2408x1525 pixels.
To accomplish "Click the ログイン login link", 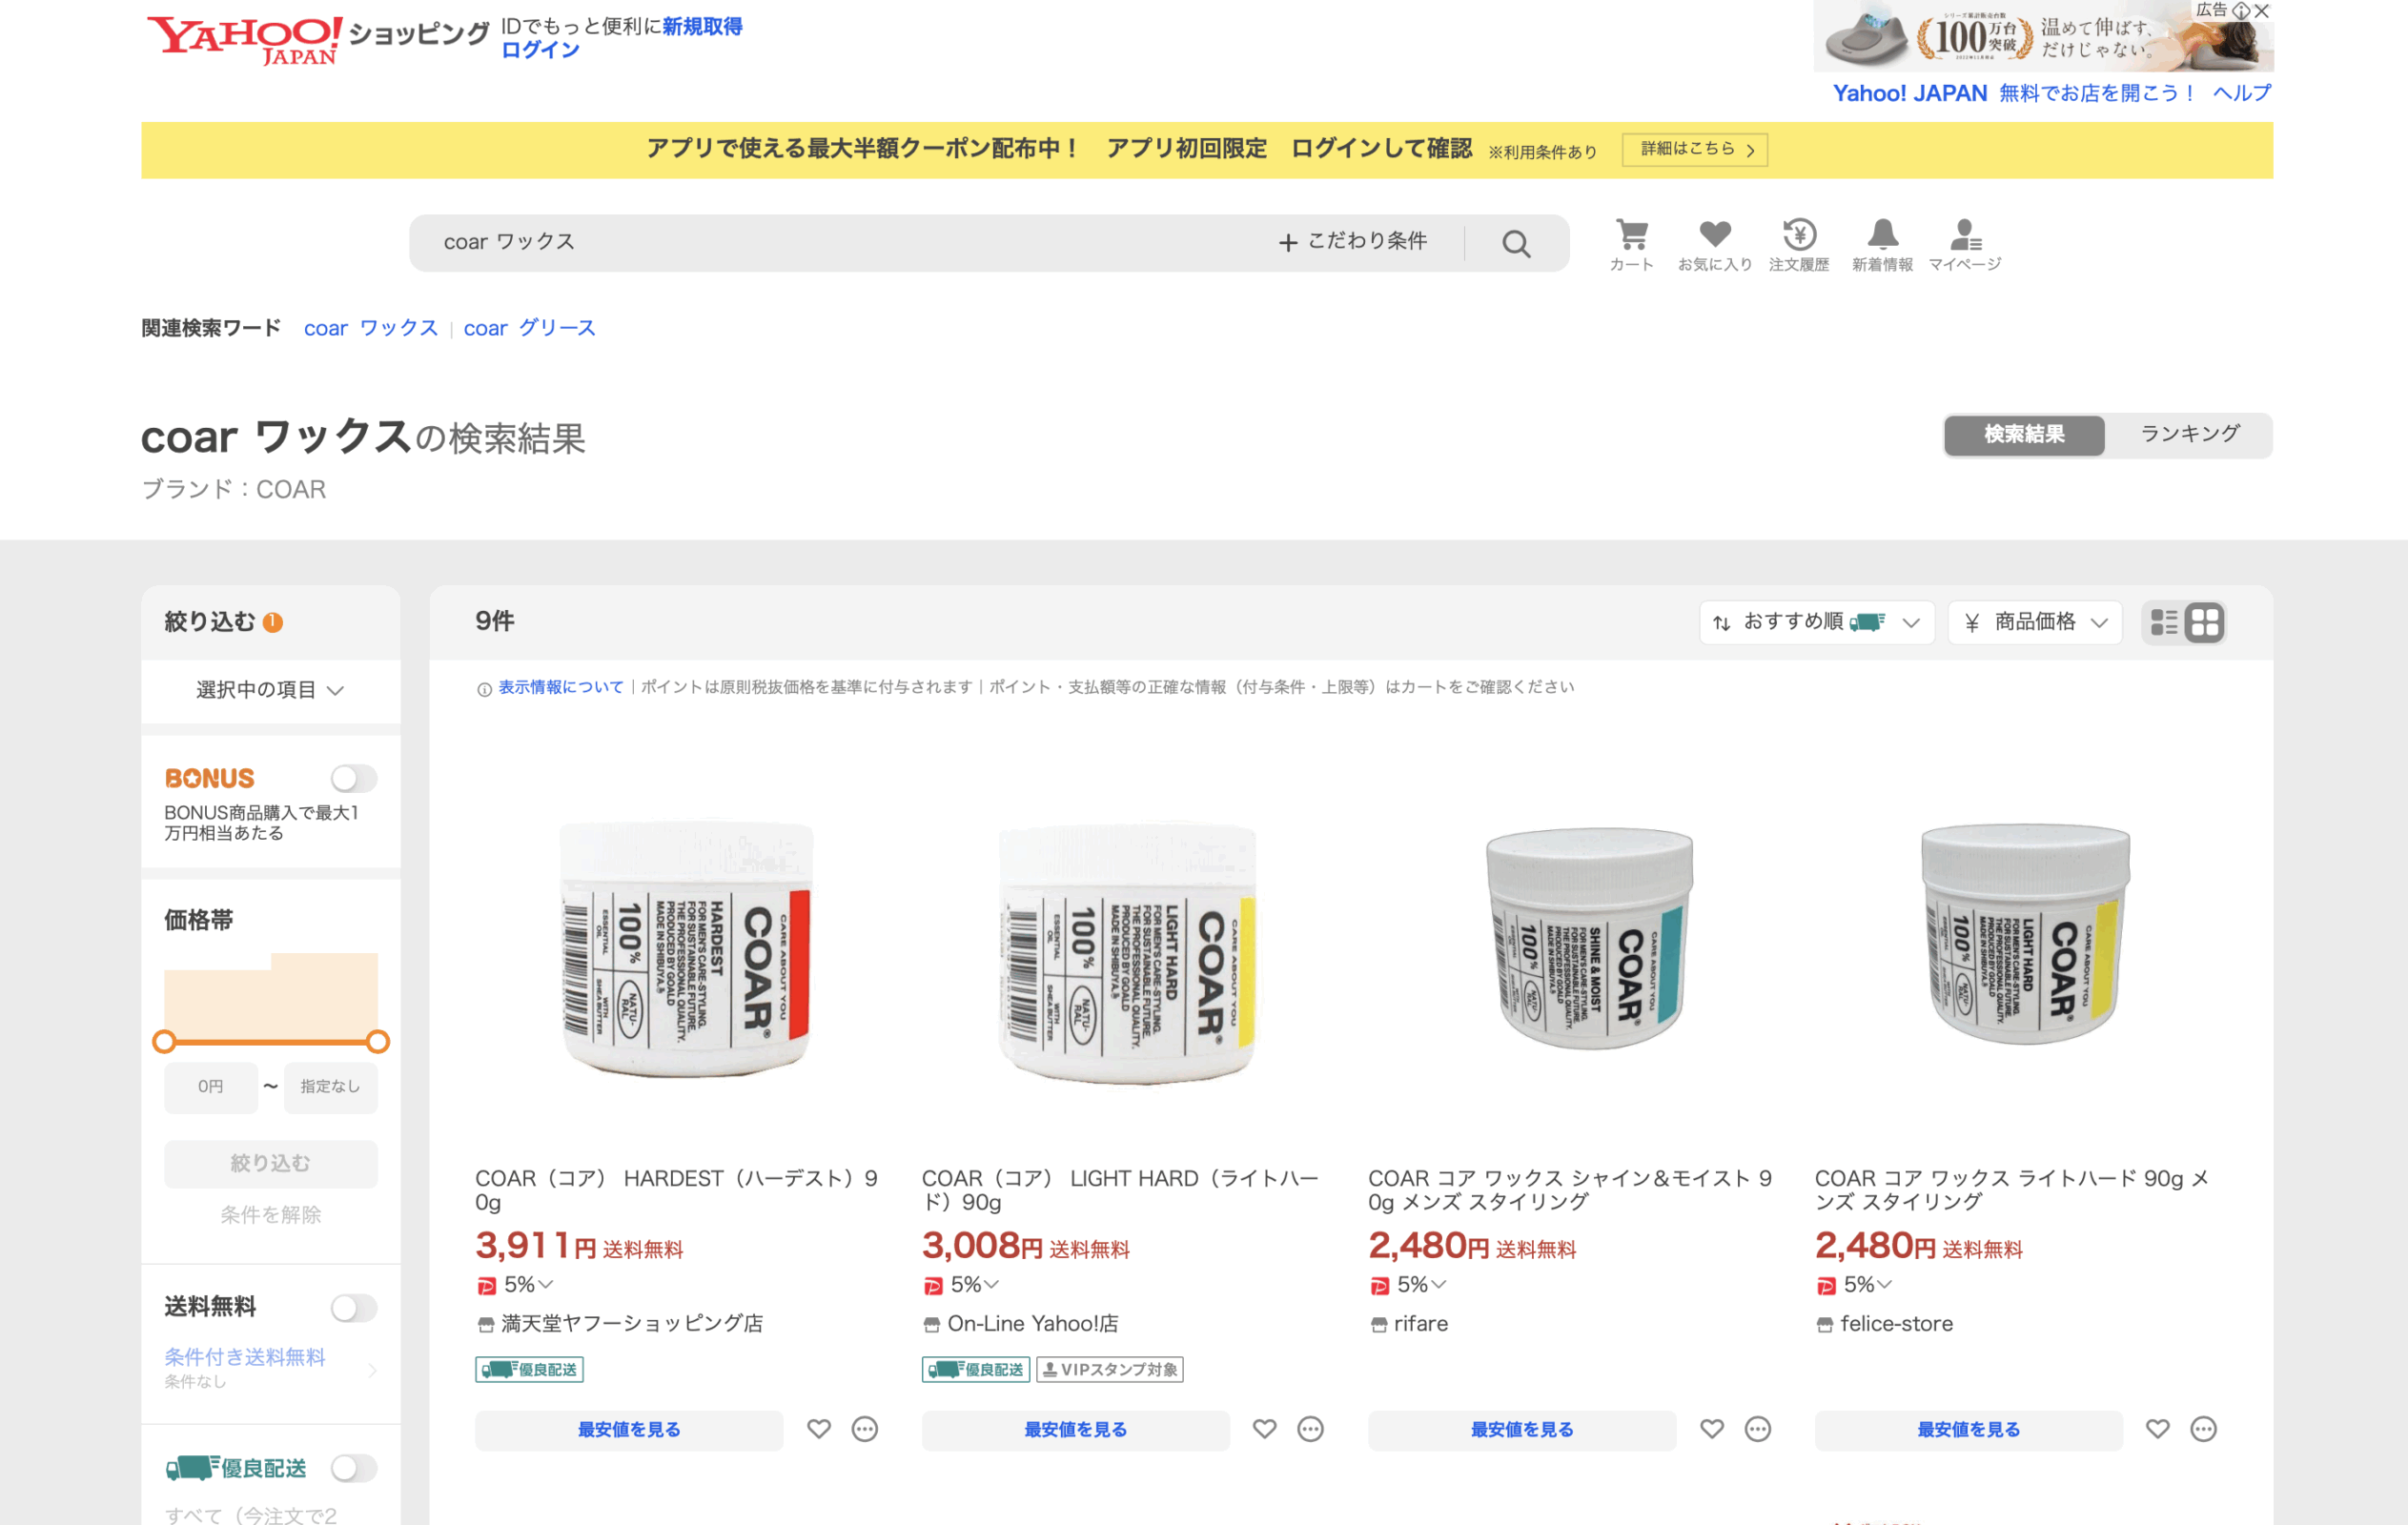I will click(540, 50).
